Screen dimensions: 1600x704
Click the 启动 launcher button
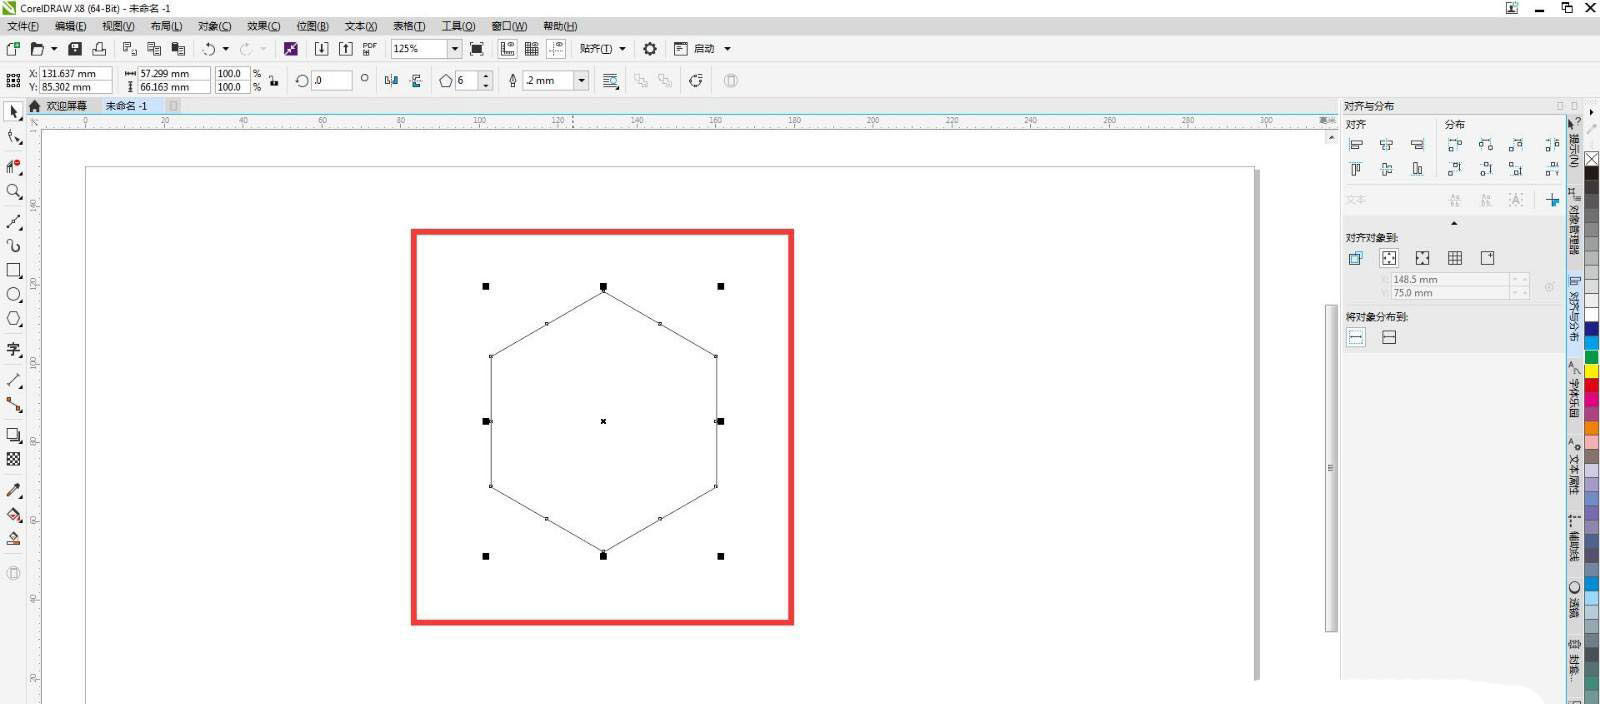click(x=704, y=49)
